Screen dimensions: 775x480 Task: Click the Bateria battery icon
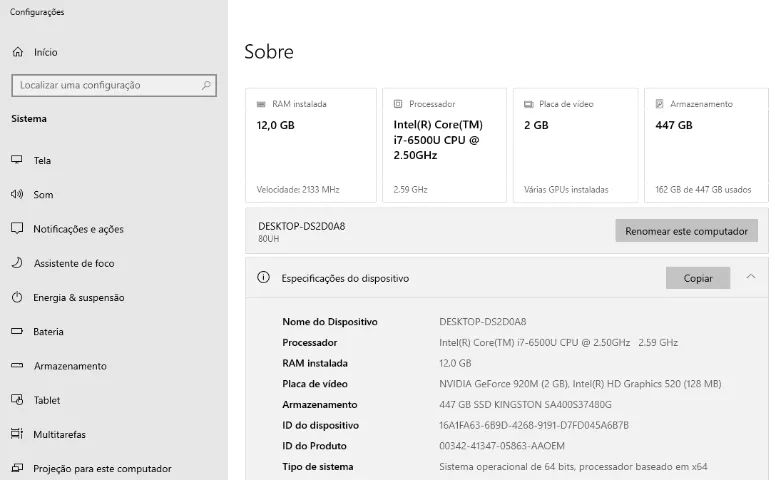17,331
